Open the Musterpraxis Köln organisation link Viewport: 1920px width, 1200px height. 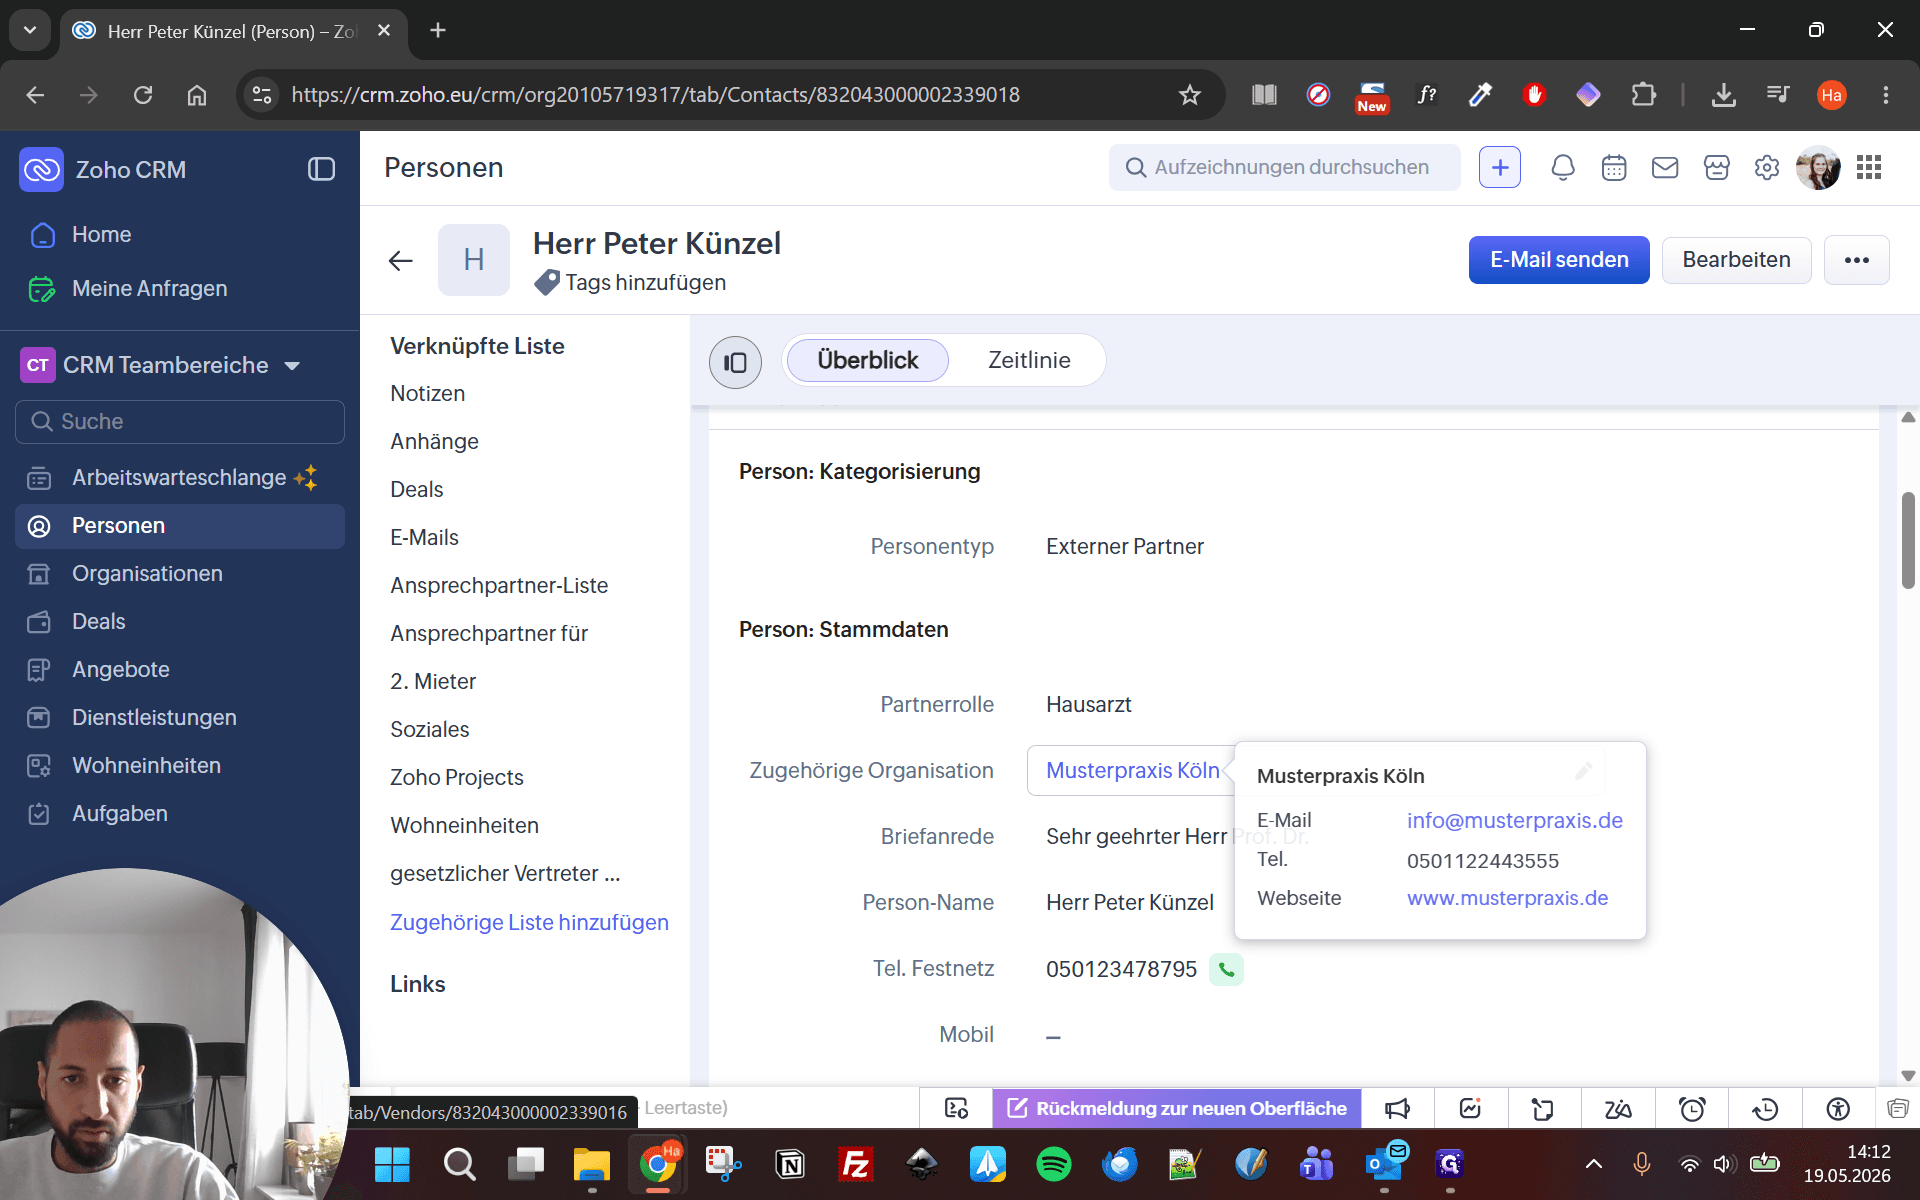pyautogui.click(x=1132, y=770)
